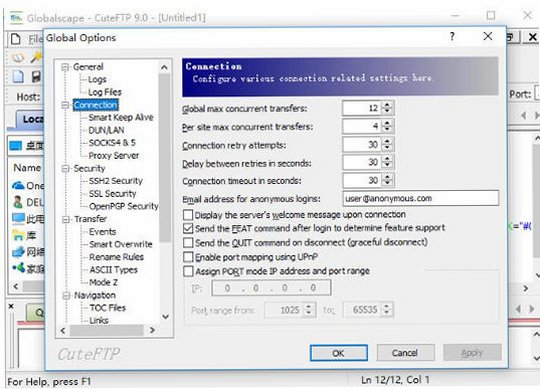Select the Navigation tree item

coord(95,295)
